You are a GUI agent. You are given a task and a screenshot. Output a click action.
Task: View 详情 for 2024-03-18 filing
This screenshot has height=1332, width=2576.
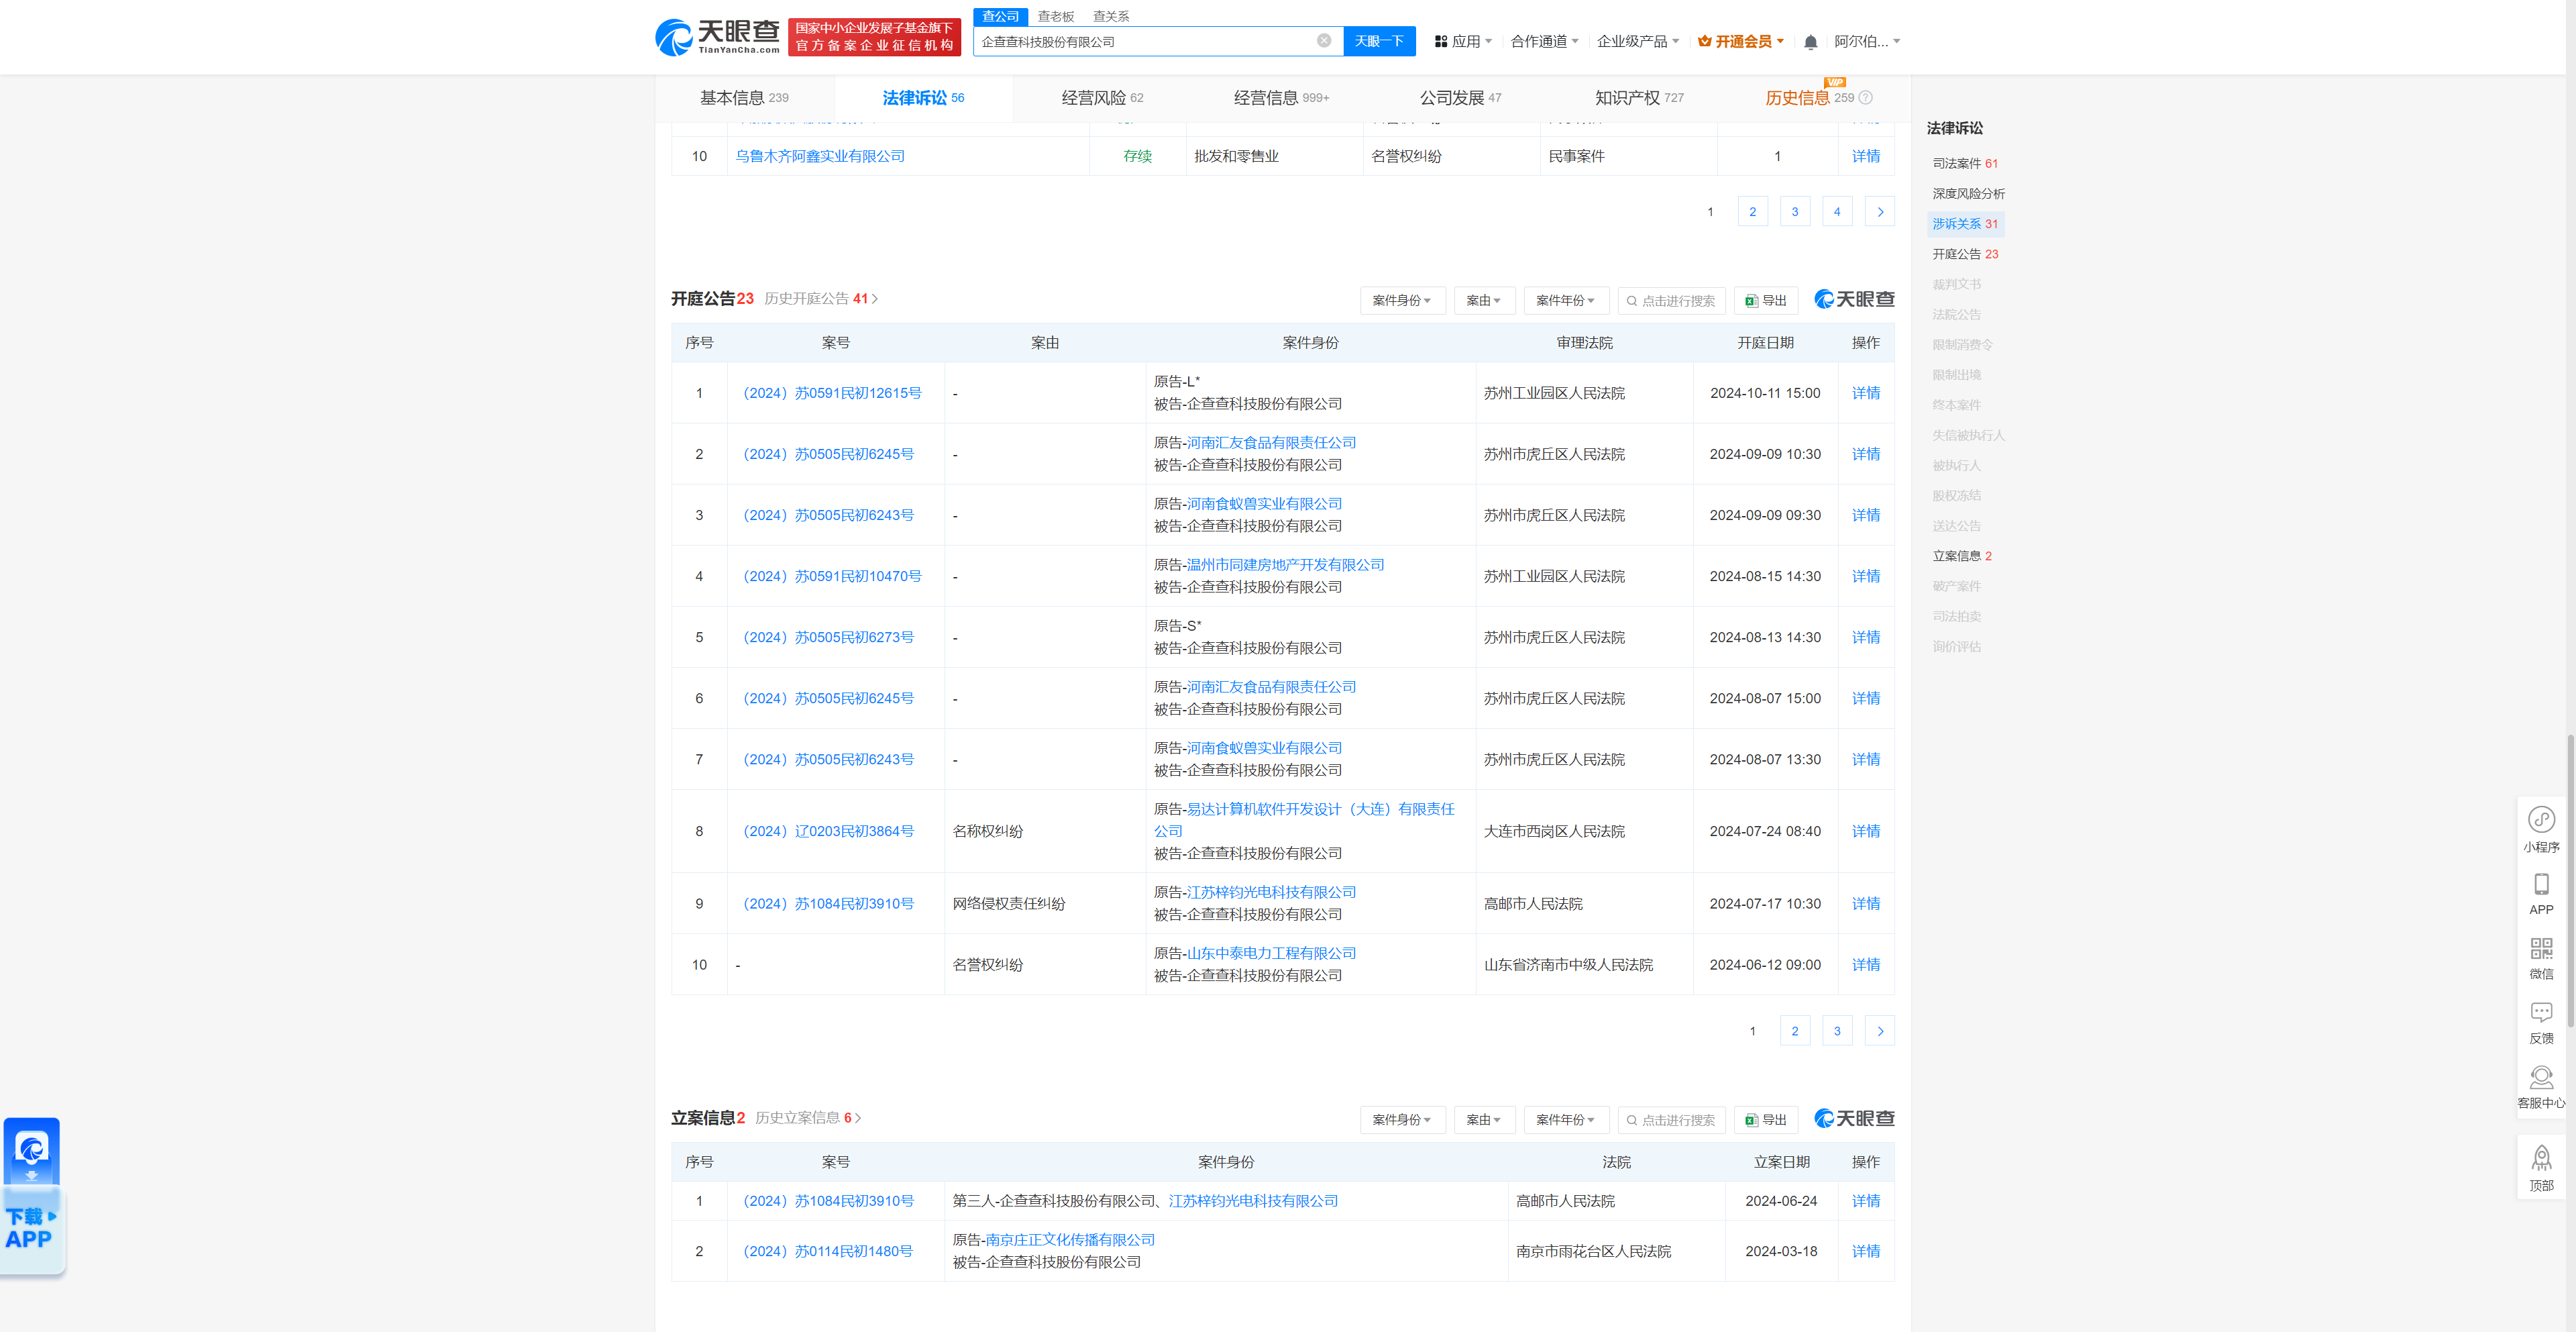click(1865, 1251)
